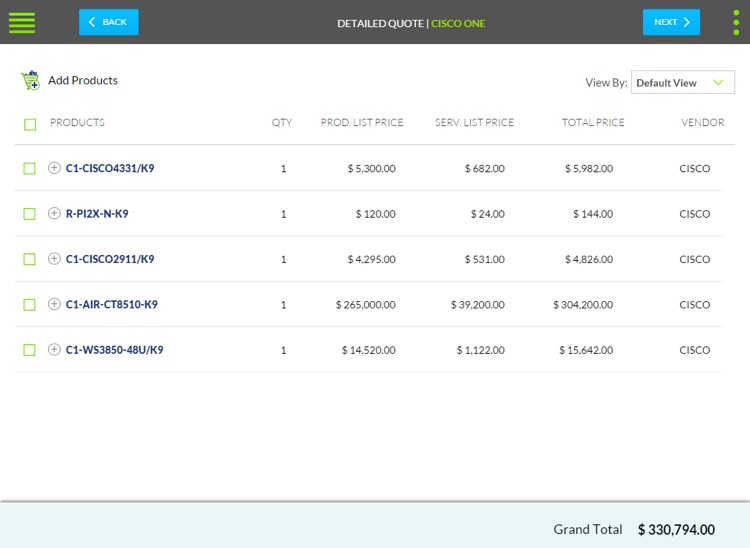Screen dimensions: 750x548
Task: Click the VENDOR column header
Action: point(703,122)
